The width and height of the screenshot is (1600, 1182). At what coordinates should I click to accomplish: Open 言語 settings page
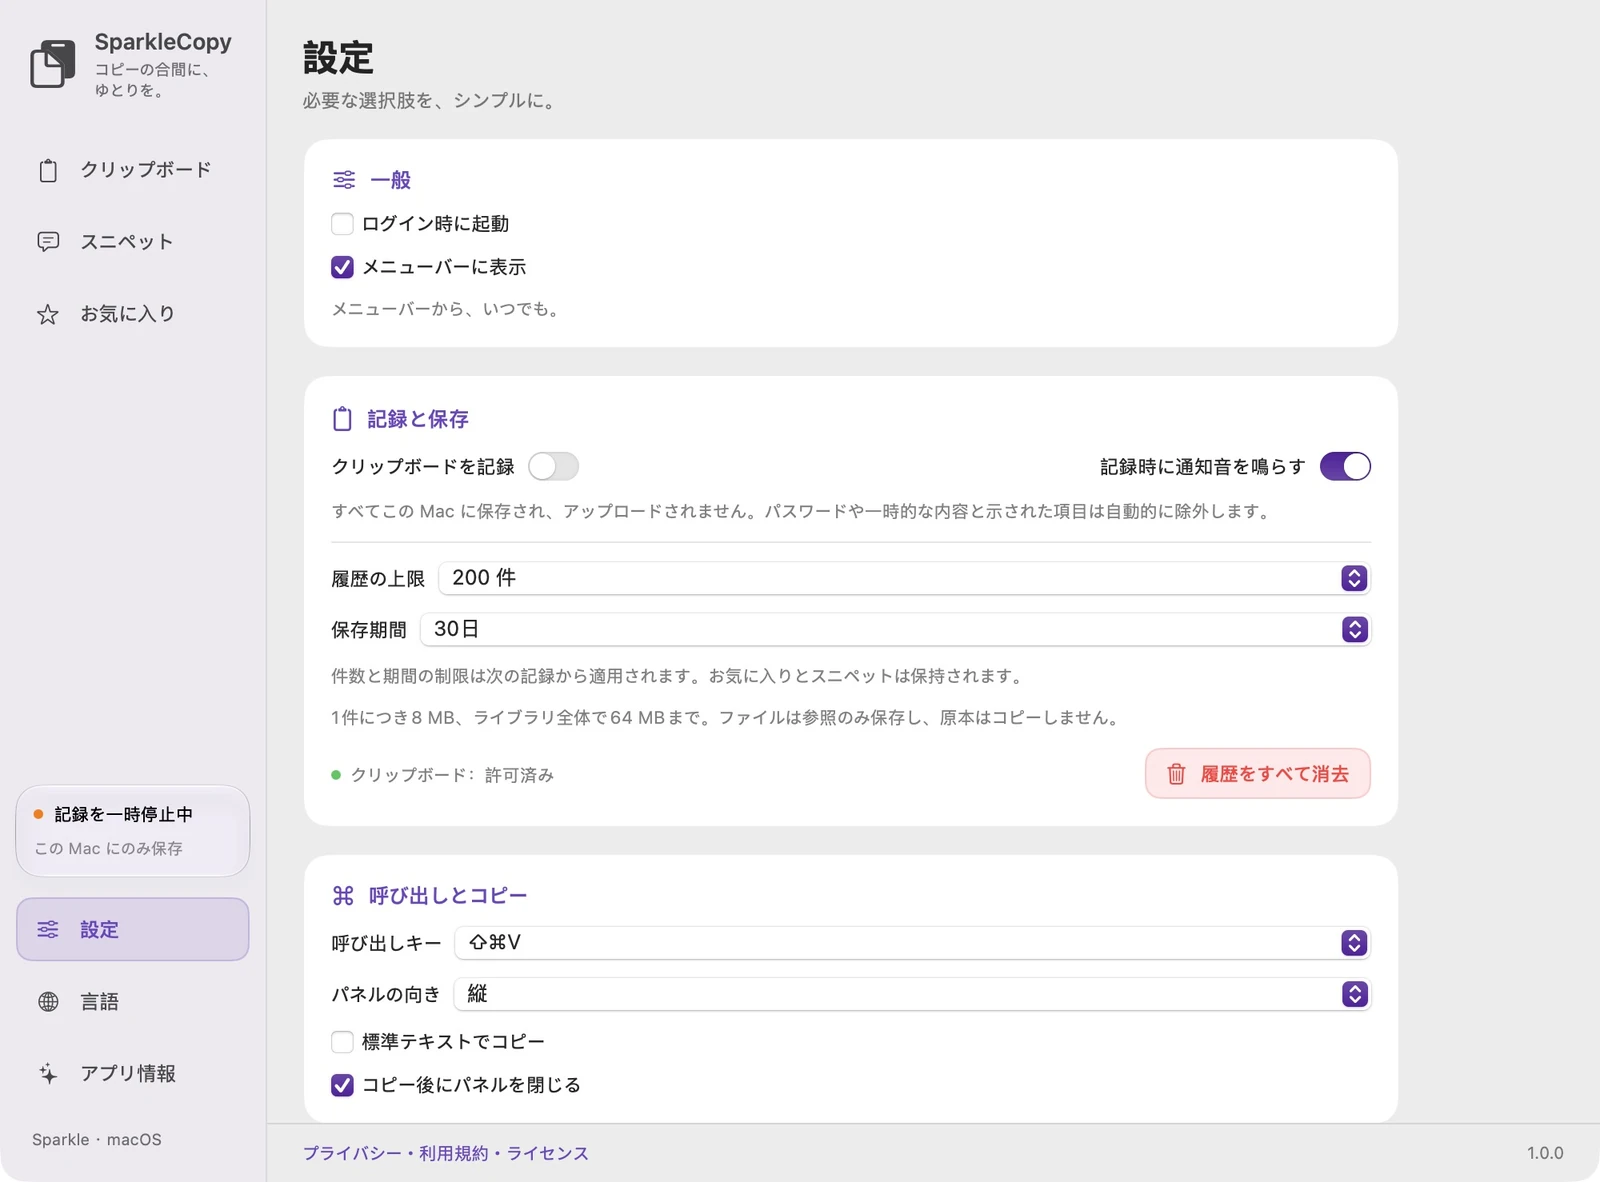pyautogui.click(x=133, y=1002)
